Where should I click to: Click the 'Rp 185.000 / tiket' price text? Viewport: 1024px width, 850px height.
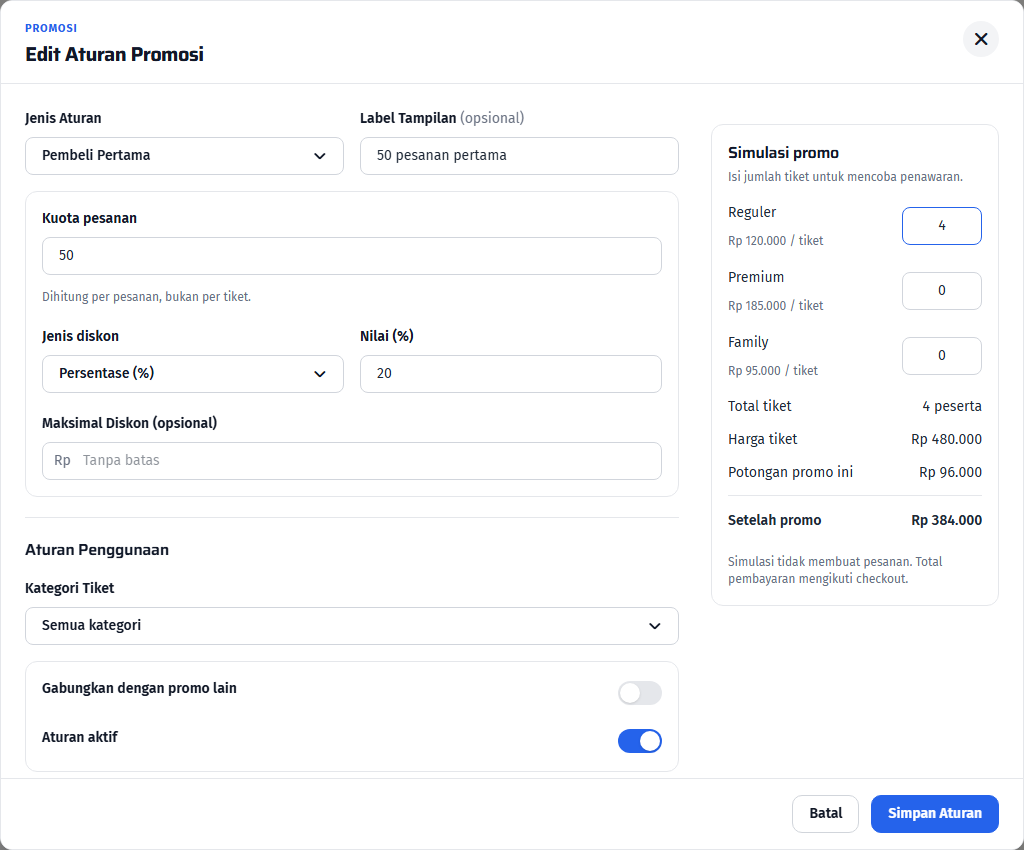point(775,306)
